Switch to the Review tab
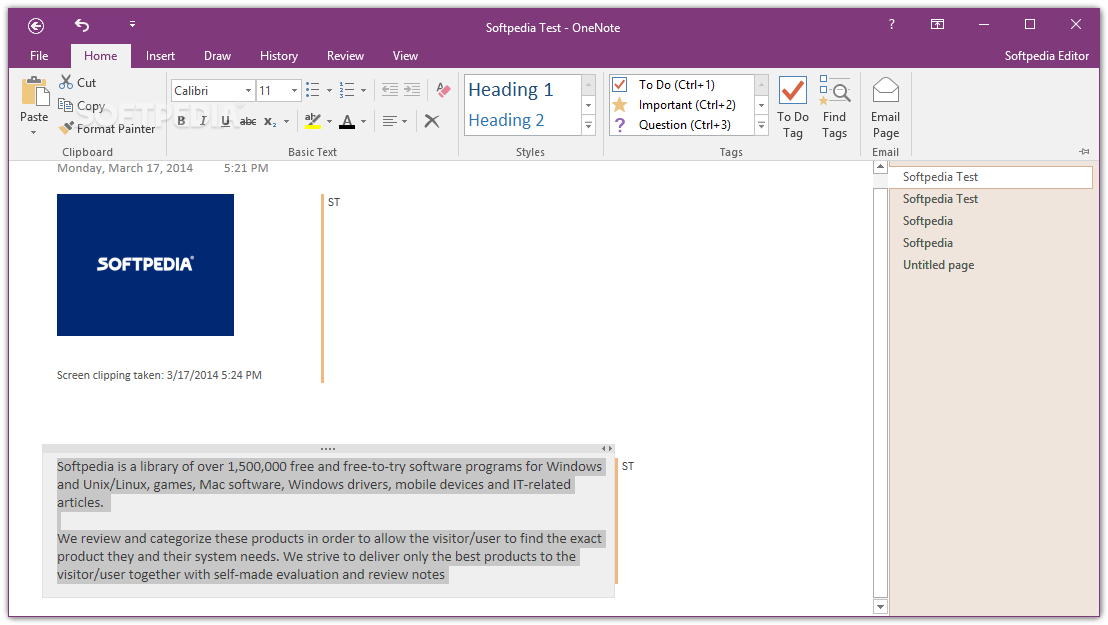Viewport: 1108px width, 625px height. [x=345, y=56]
